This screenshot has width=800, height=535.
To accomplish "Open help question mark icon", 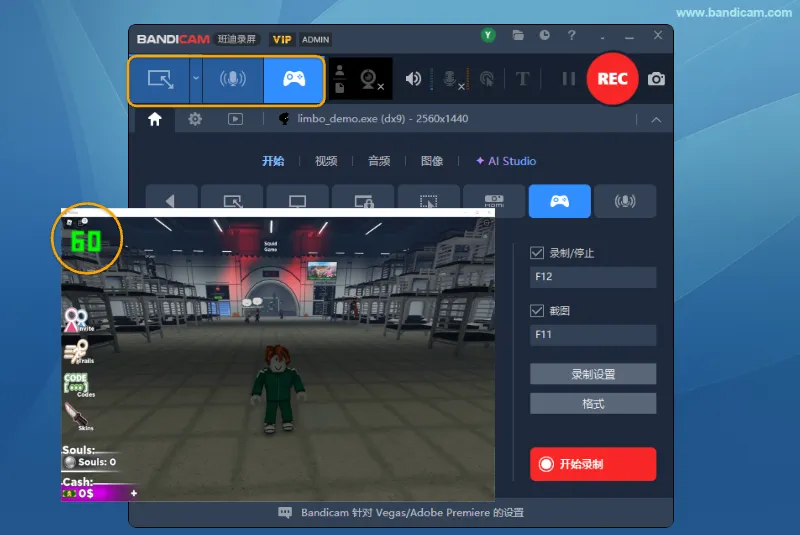I will pyautogui.click(x=571, y=35).
